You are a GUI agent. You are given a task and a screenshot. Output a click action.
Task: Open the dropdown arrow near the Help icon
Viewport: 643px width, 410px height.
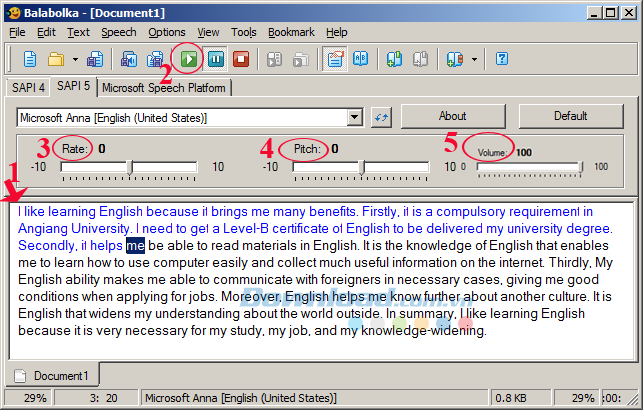[x=474, y=59]
